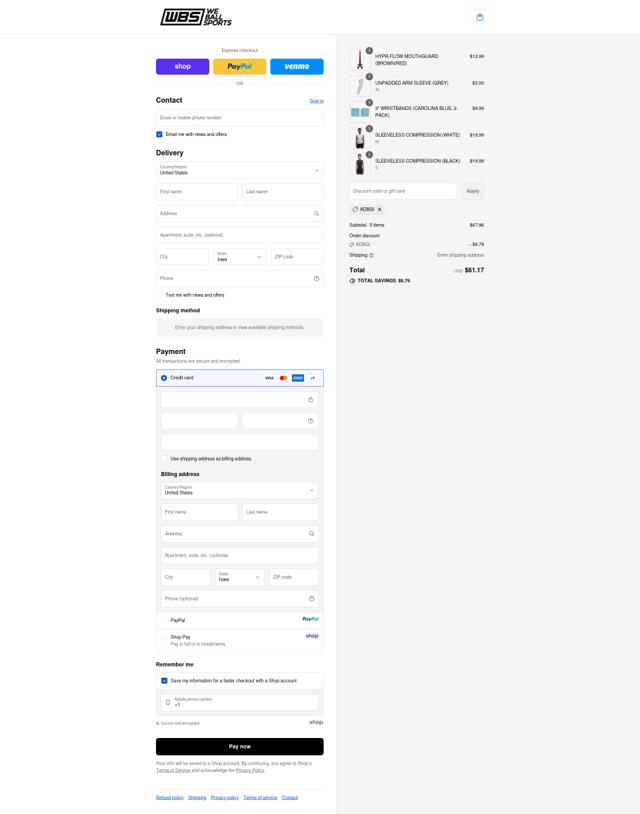Click the more card brands +4 icon
The image size is (640, 814).
pyautogui.click(x=312, y=378)
